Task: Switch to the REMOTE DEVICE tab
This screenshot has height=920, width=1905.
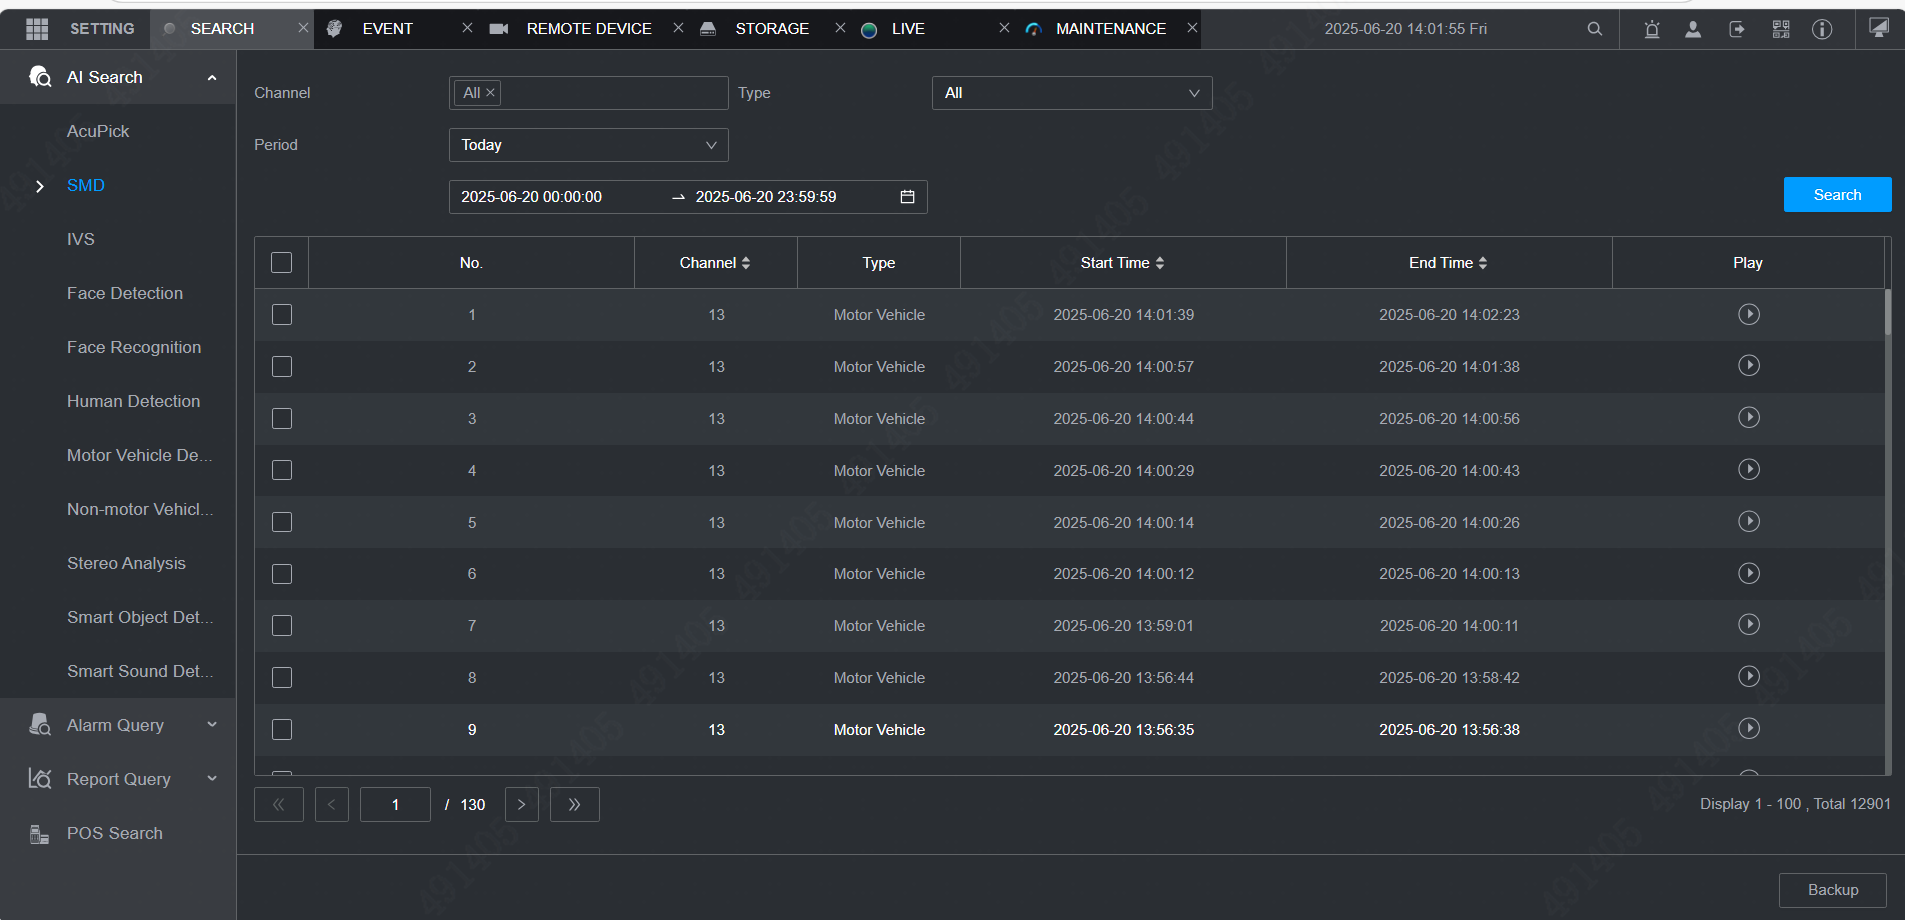Action: [x=589, y=29]
